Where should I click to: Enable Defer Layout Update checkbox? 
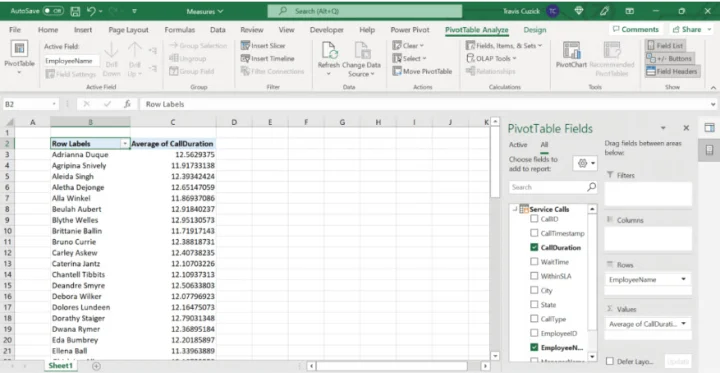coord(609,362)
